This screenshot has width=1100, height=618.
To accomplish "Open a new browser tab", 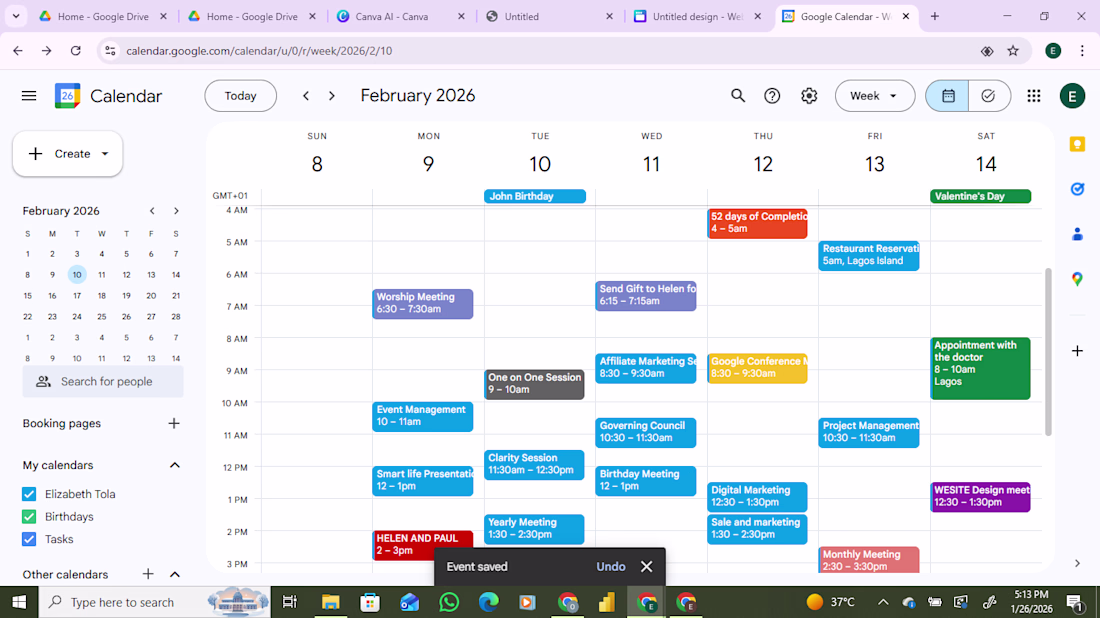I will (934, 16).
